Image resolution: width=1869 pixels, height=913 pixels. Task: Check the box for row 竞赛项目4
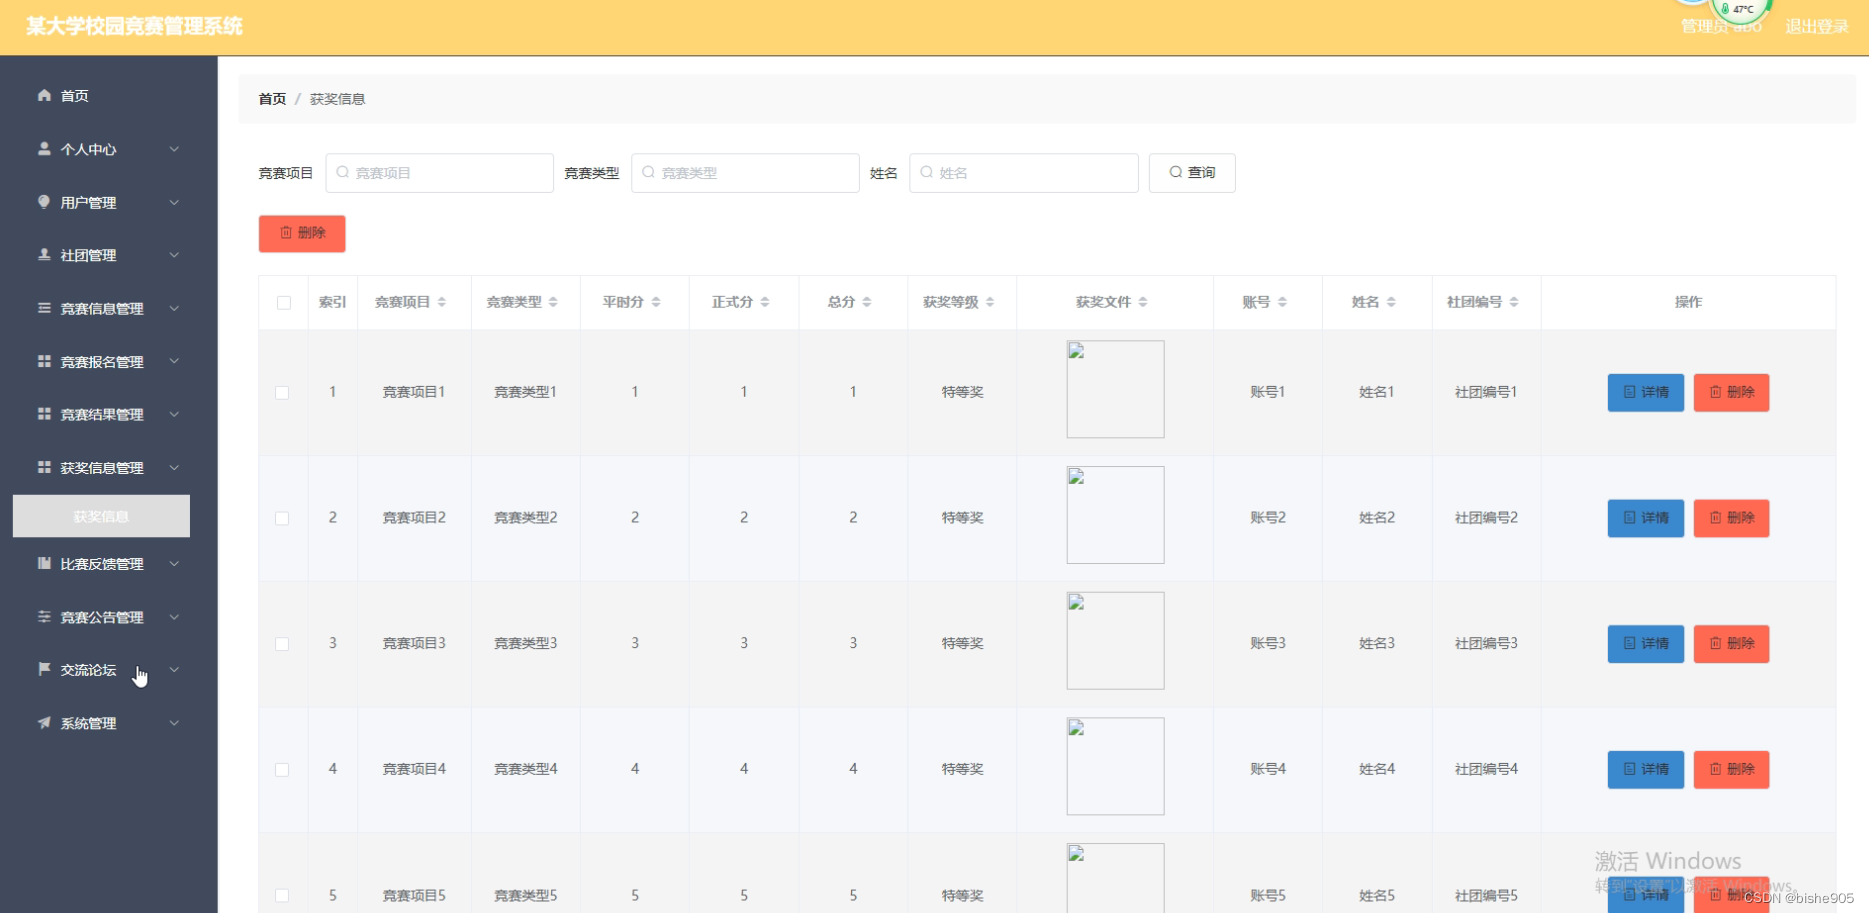tap(283, 770)
